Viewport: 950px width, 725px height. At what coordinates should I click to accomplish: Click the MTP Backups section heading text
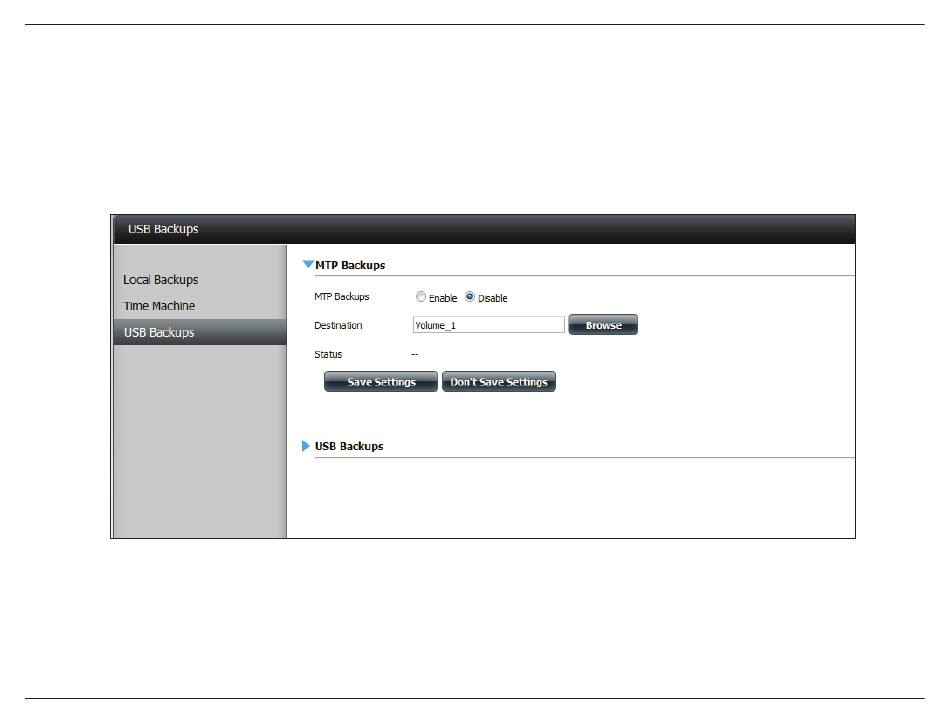tap(350, 265)
